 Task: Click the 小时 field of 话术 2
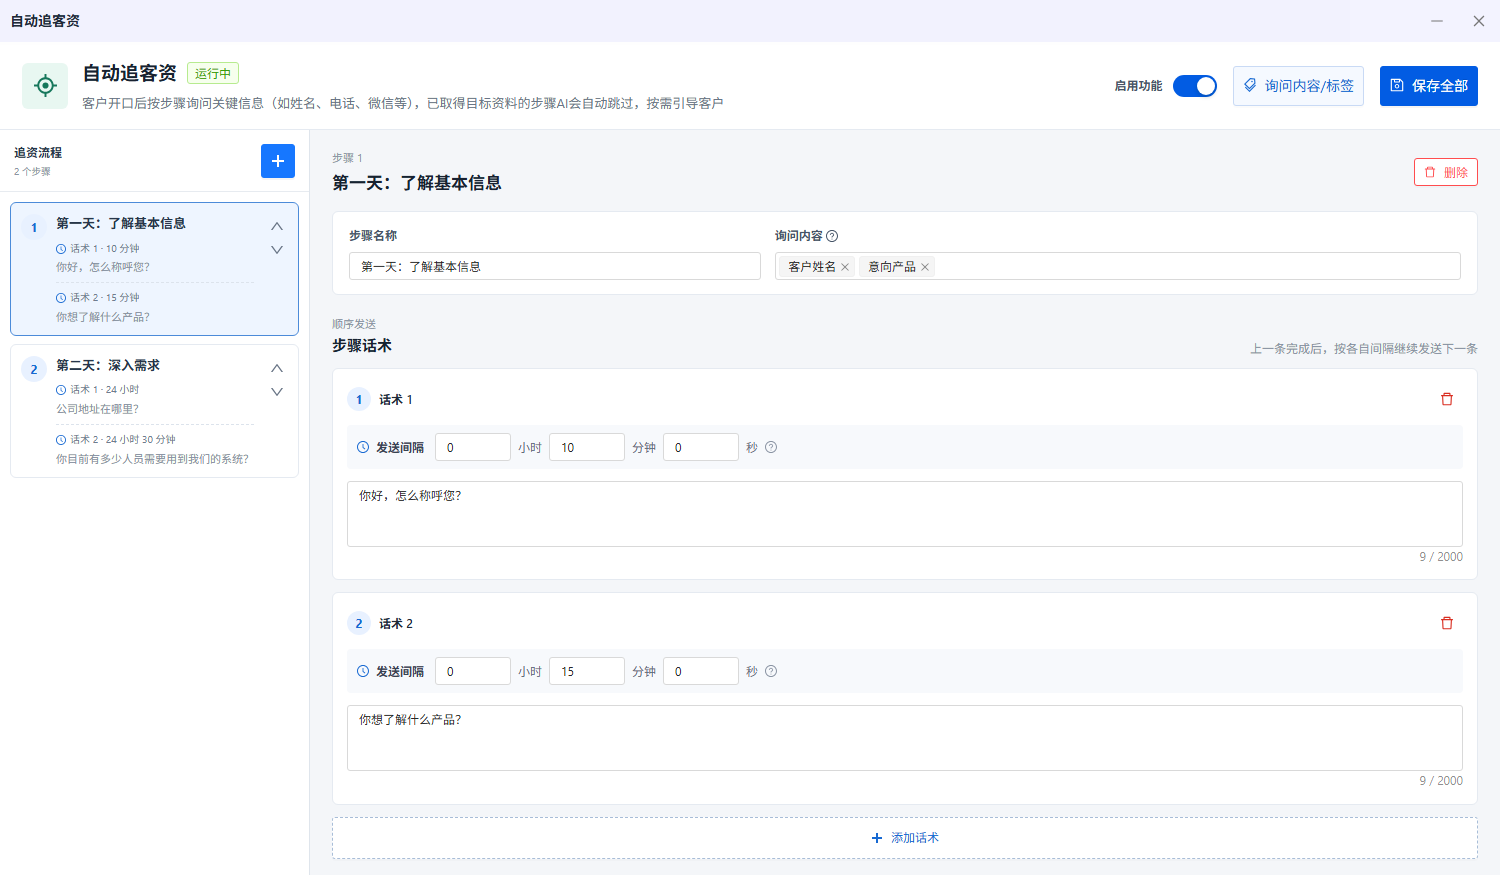(473, 671)
